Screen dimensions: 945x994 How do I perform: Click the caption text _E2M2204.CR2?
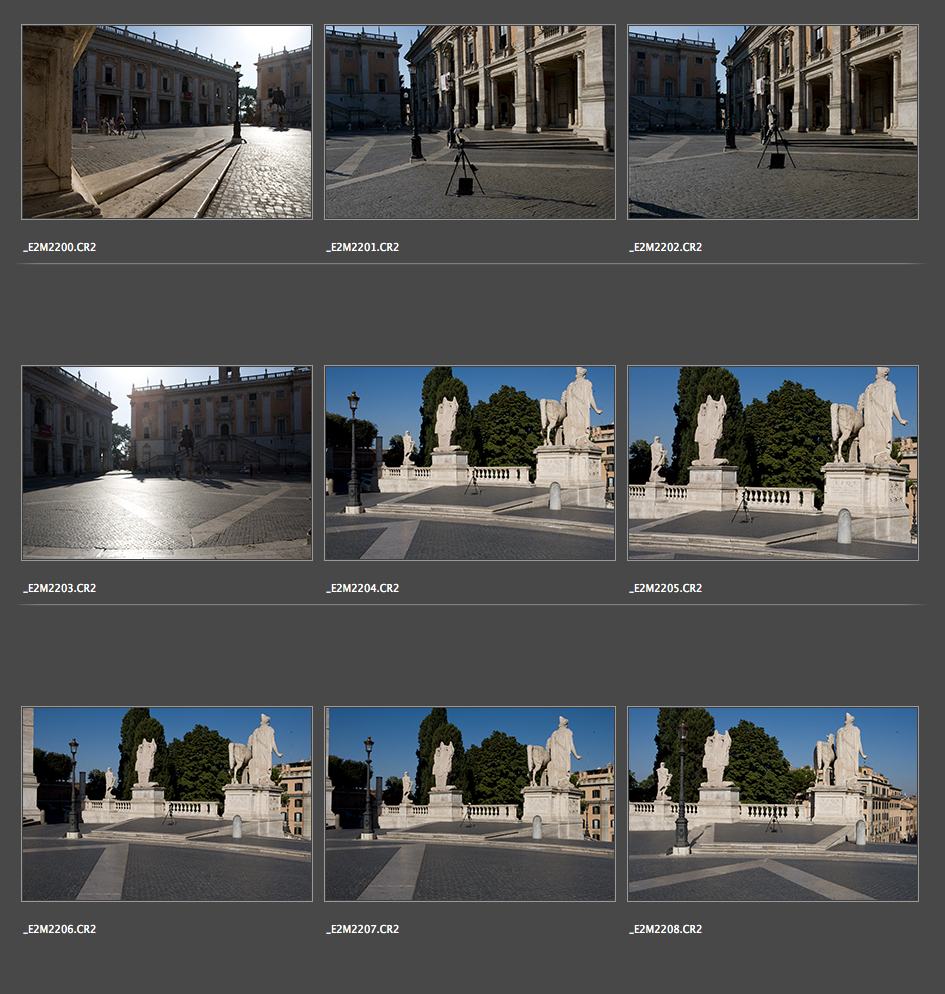point(362,588)
